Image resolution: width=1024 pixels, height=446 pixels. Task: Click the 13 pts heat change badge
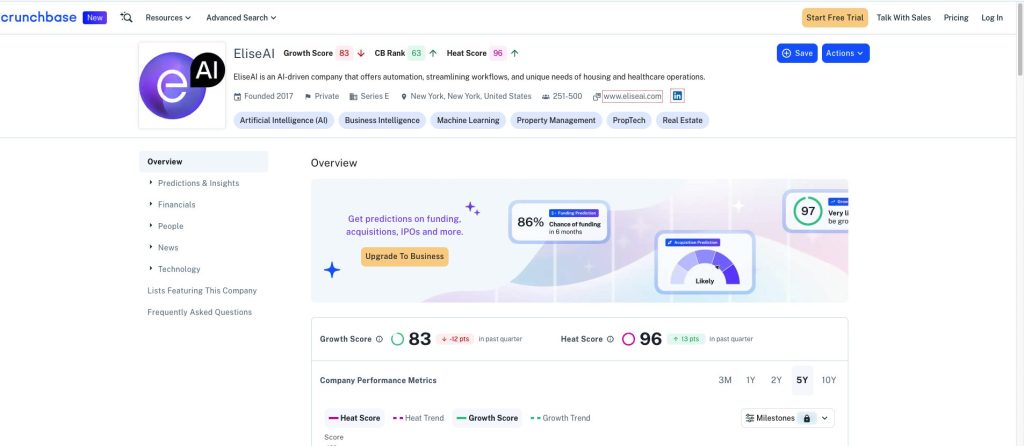(x=686, y=340)
